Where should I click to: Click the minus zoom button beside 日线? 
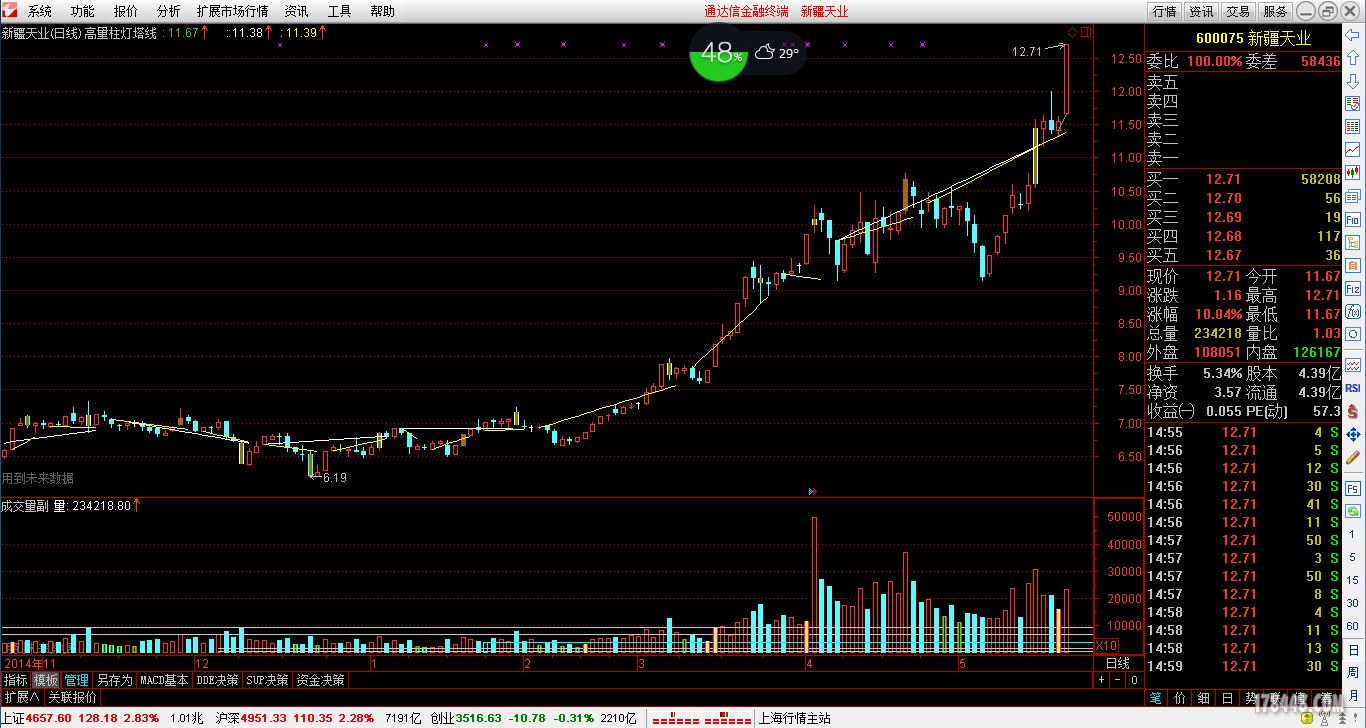1118,680
